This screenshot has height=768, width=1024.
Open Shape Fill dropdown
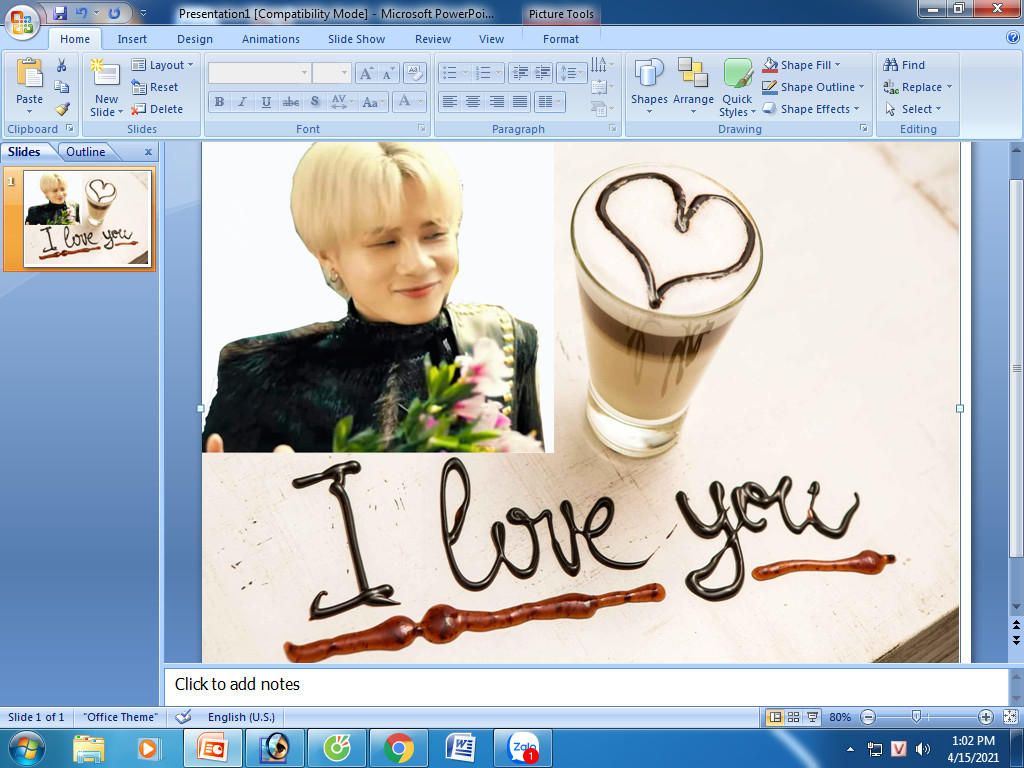[x=801, y=65]
